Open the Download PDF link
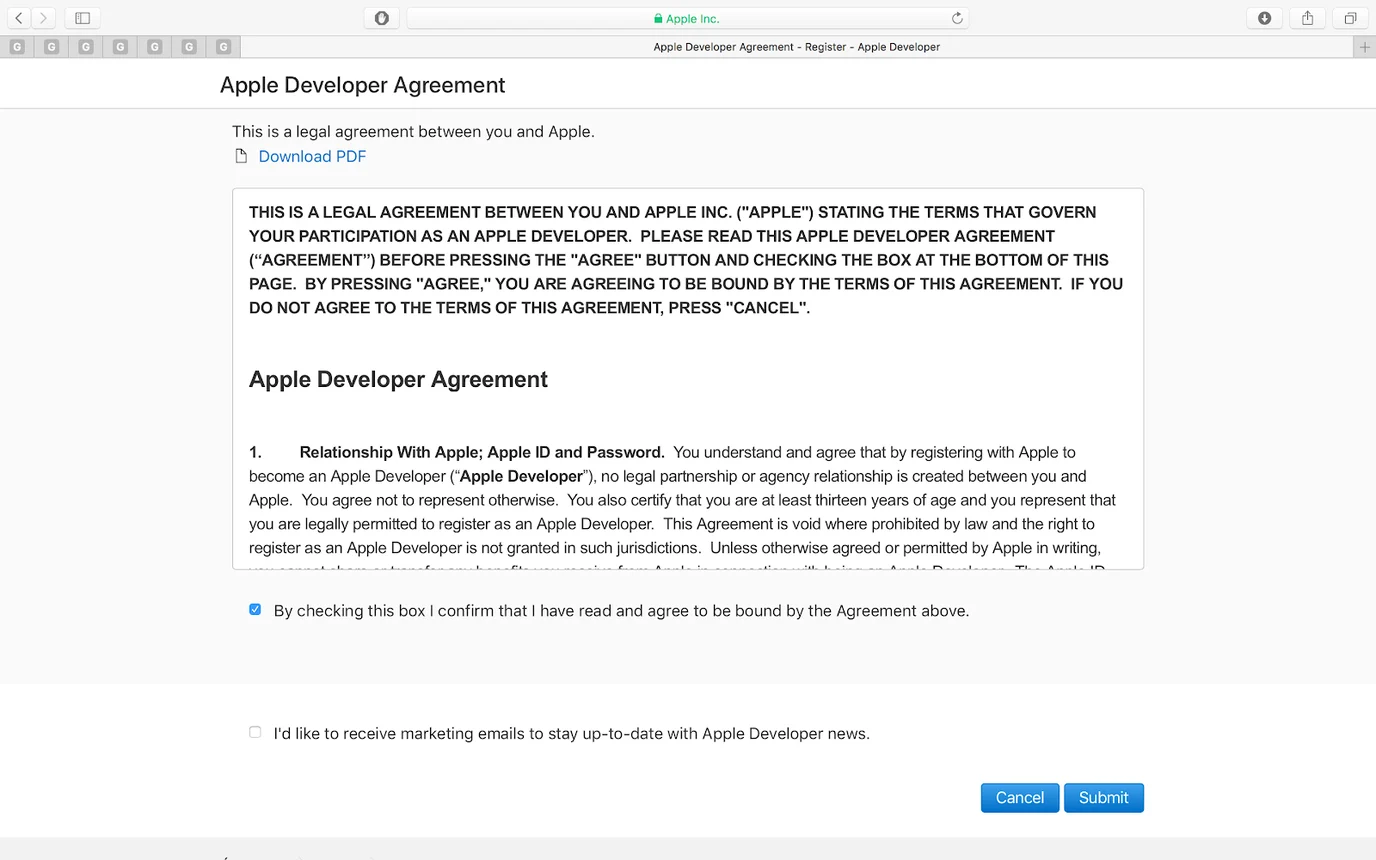 (x=311, y=156)
